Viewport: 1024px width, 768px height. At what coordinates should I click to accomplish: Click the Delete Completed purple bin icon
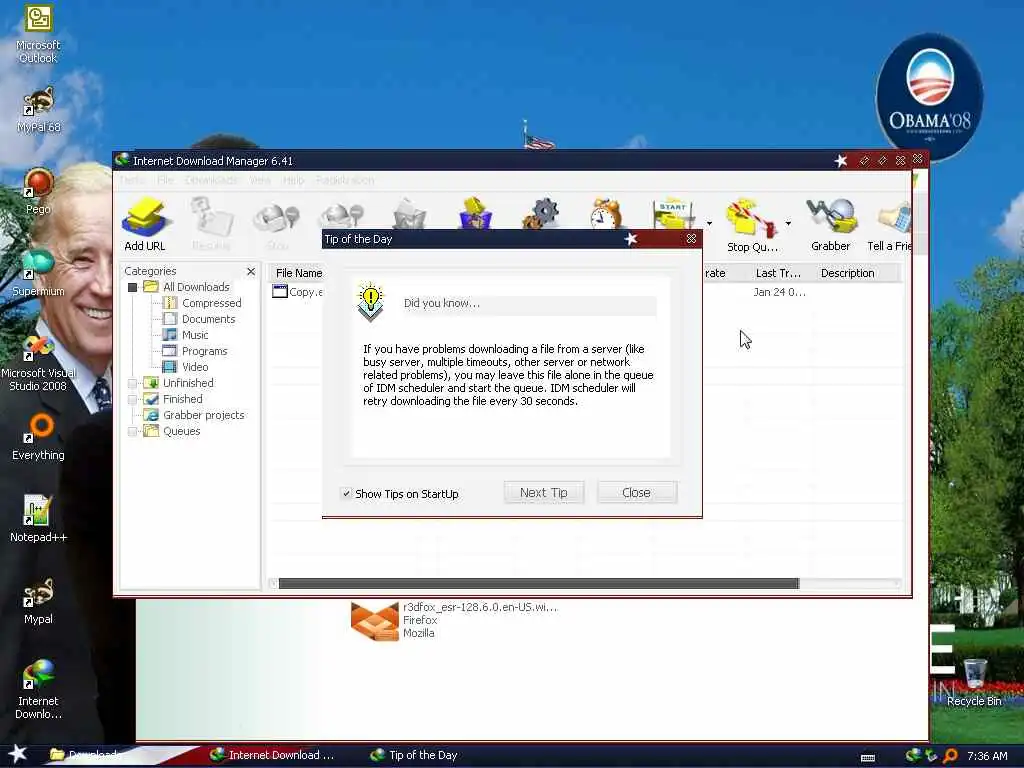tap(475, 213)
